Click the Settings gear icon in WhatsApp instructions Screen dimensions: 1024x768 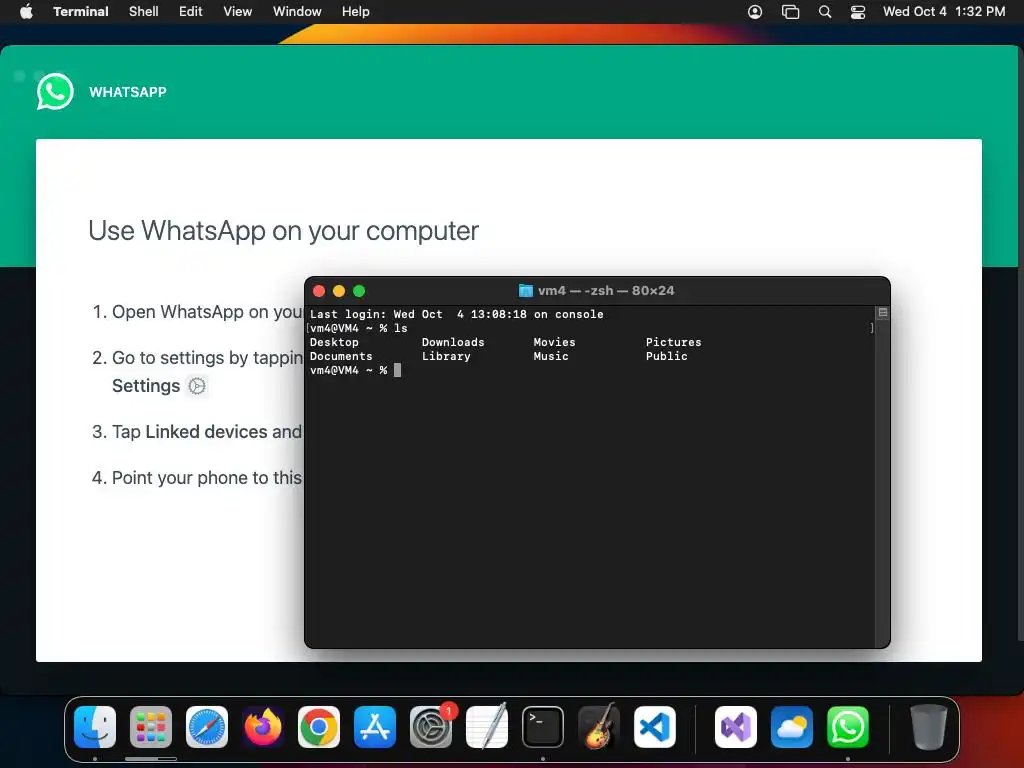pos(197,386)
